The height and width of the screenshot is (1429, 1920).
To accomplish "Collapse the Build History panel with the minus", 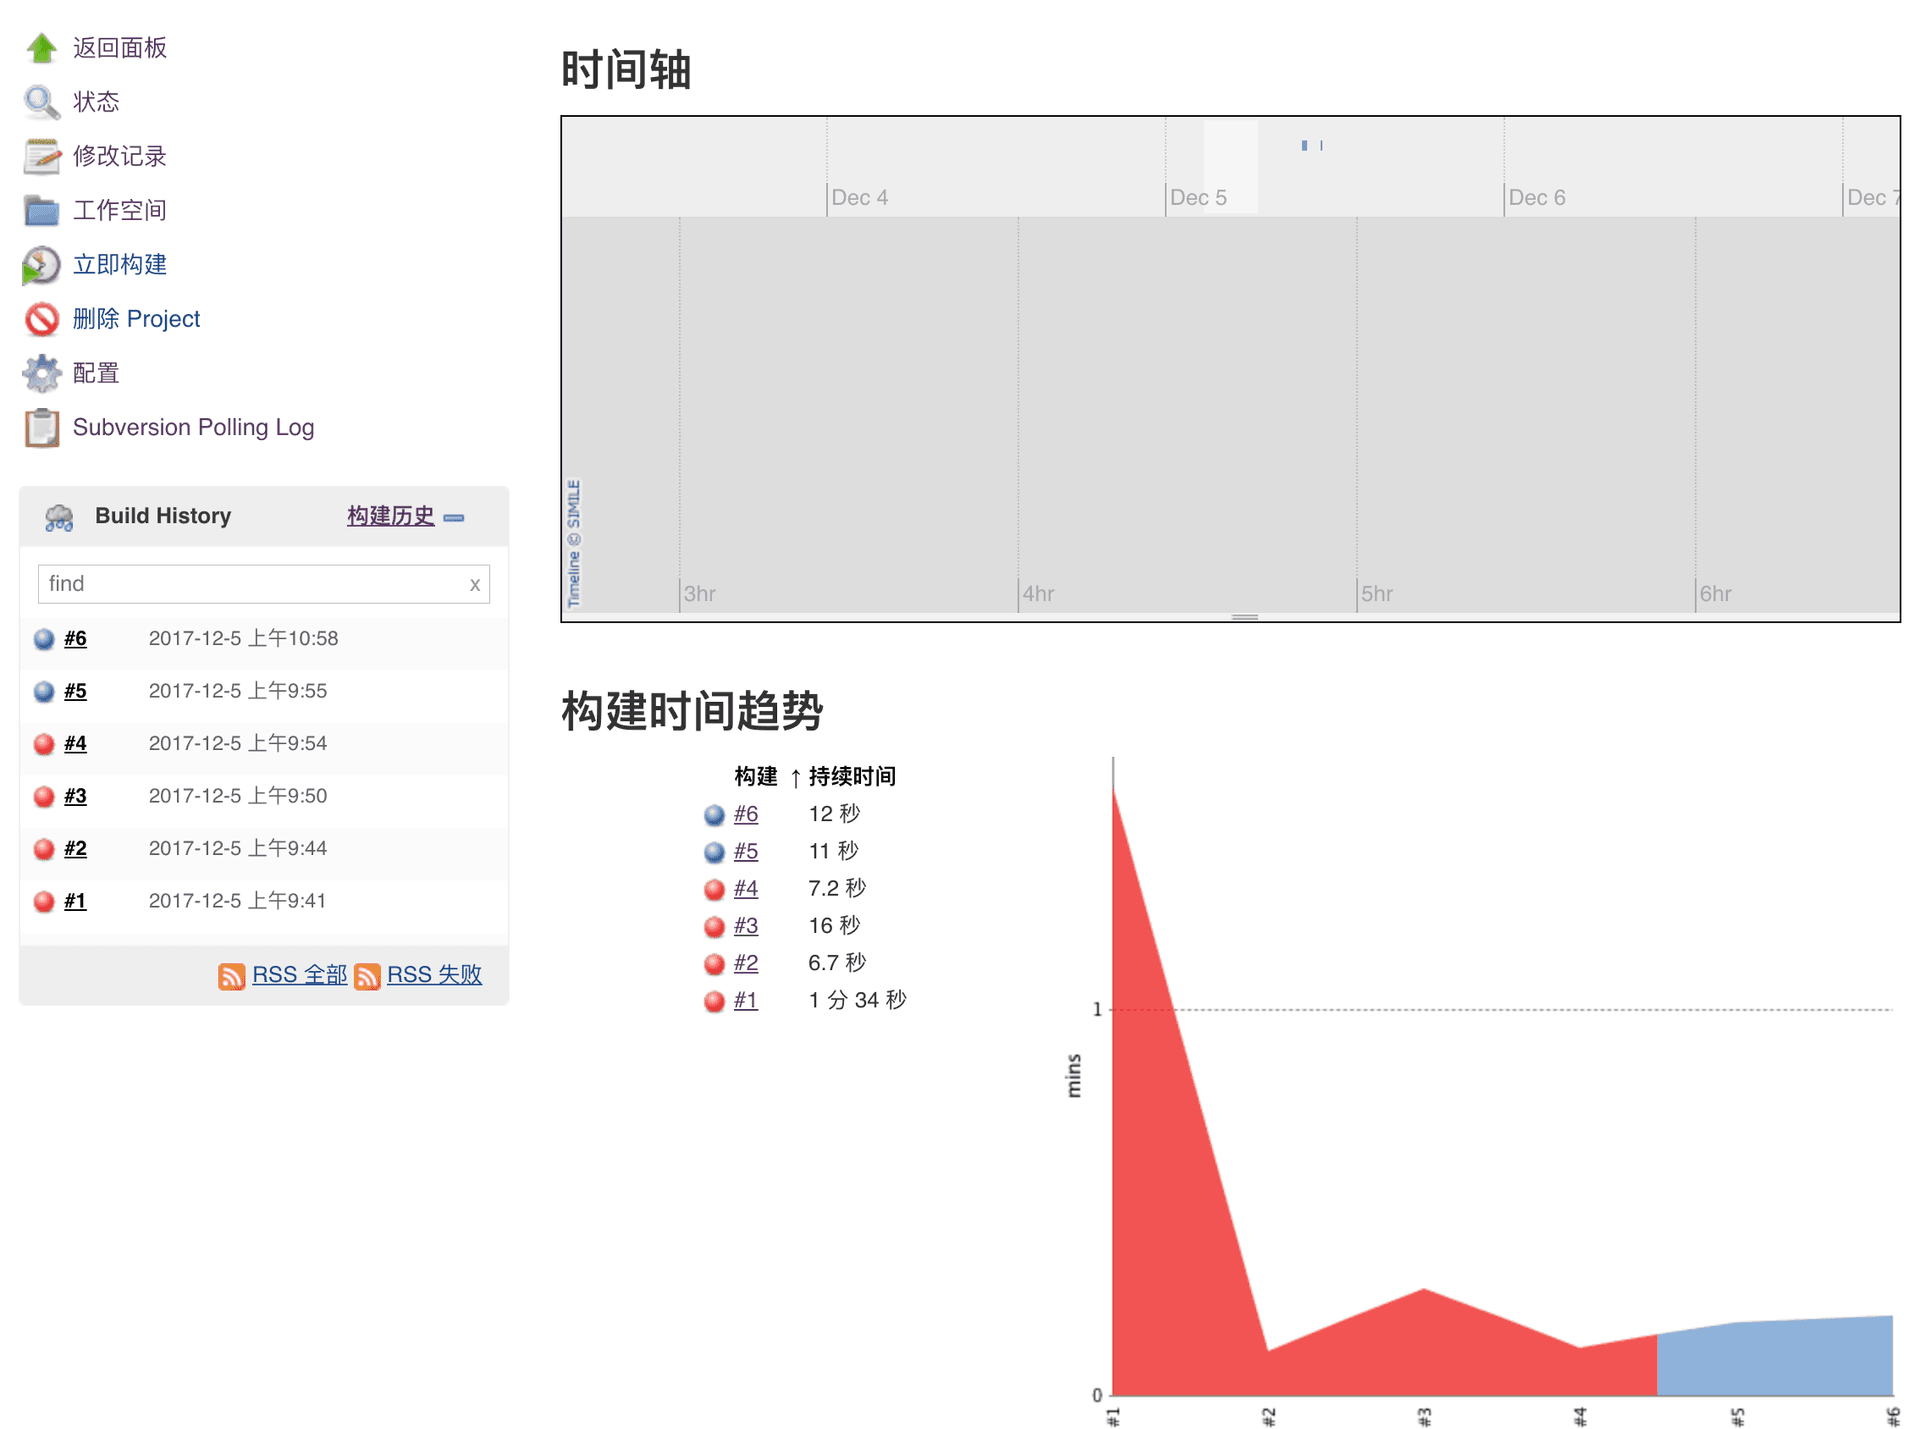I will pos(454,517).
